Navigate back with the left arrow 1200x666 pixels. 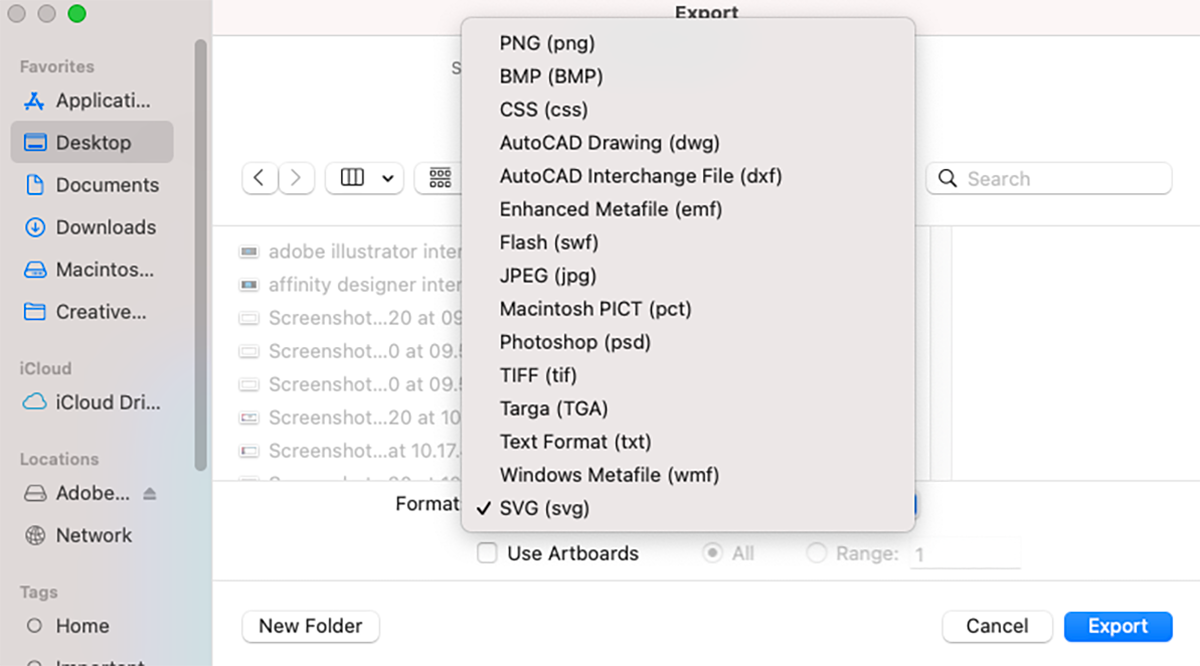259,177
